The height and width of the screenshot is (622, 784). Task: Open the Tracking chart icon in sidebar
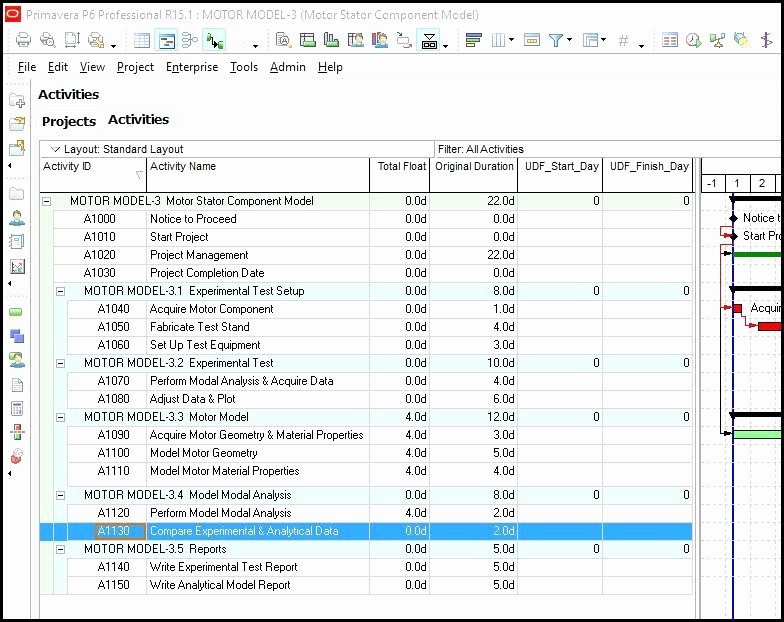[17, 267]
